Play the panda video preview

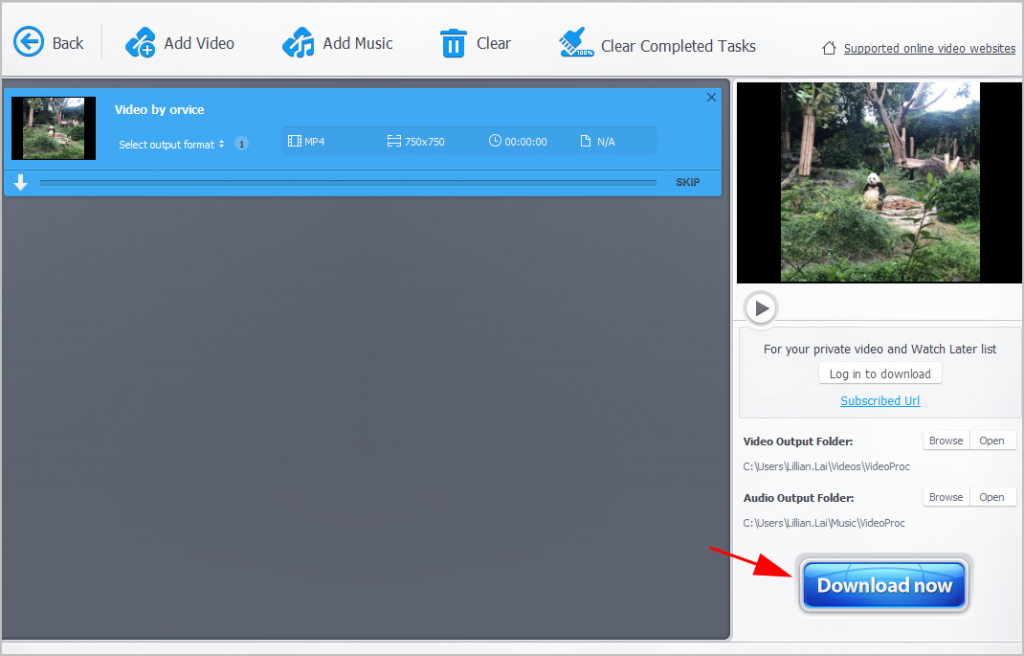point(761,308)
